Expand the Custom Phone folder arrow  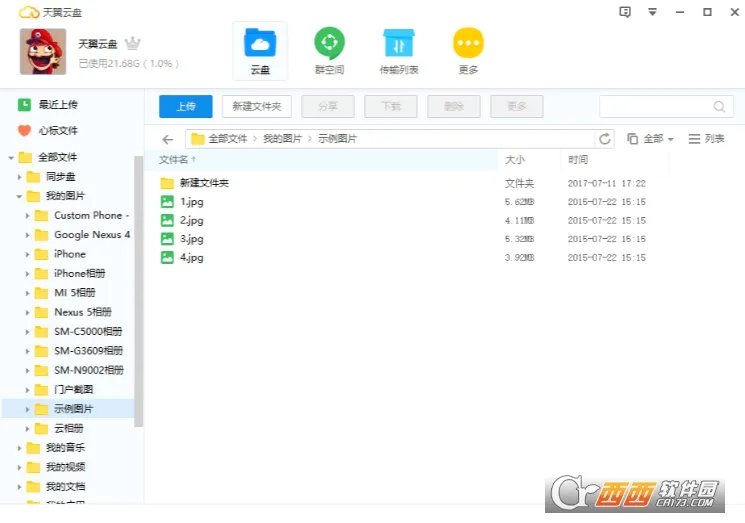pyautogui.click(x=27, y=216)
